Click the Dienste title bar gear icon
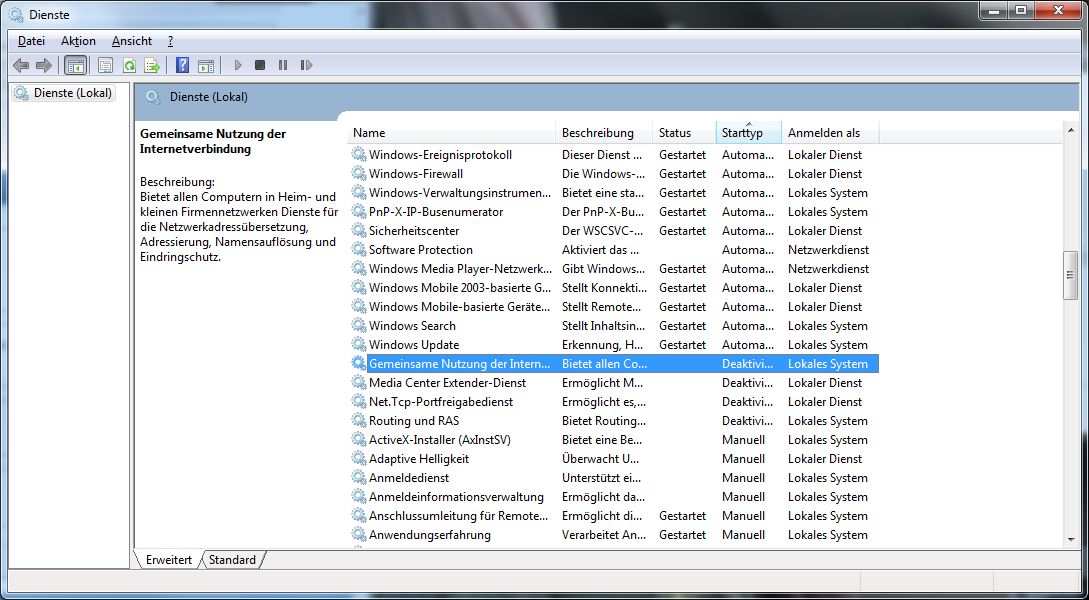 [15, 14]
